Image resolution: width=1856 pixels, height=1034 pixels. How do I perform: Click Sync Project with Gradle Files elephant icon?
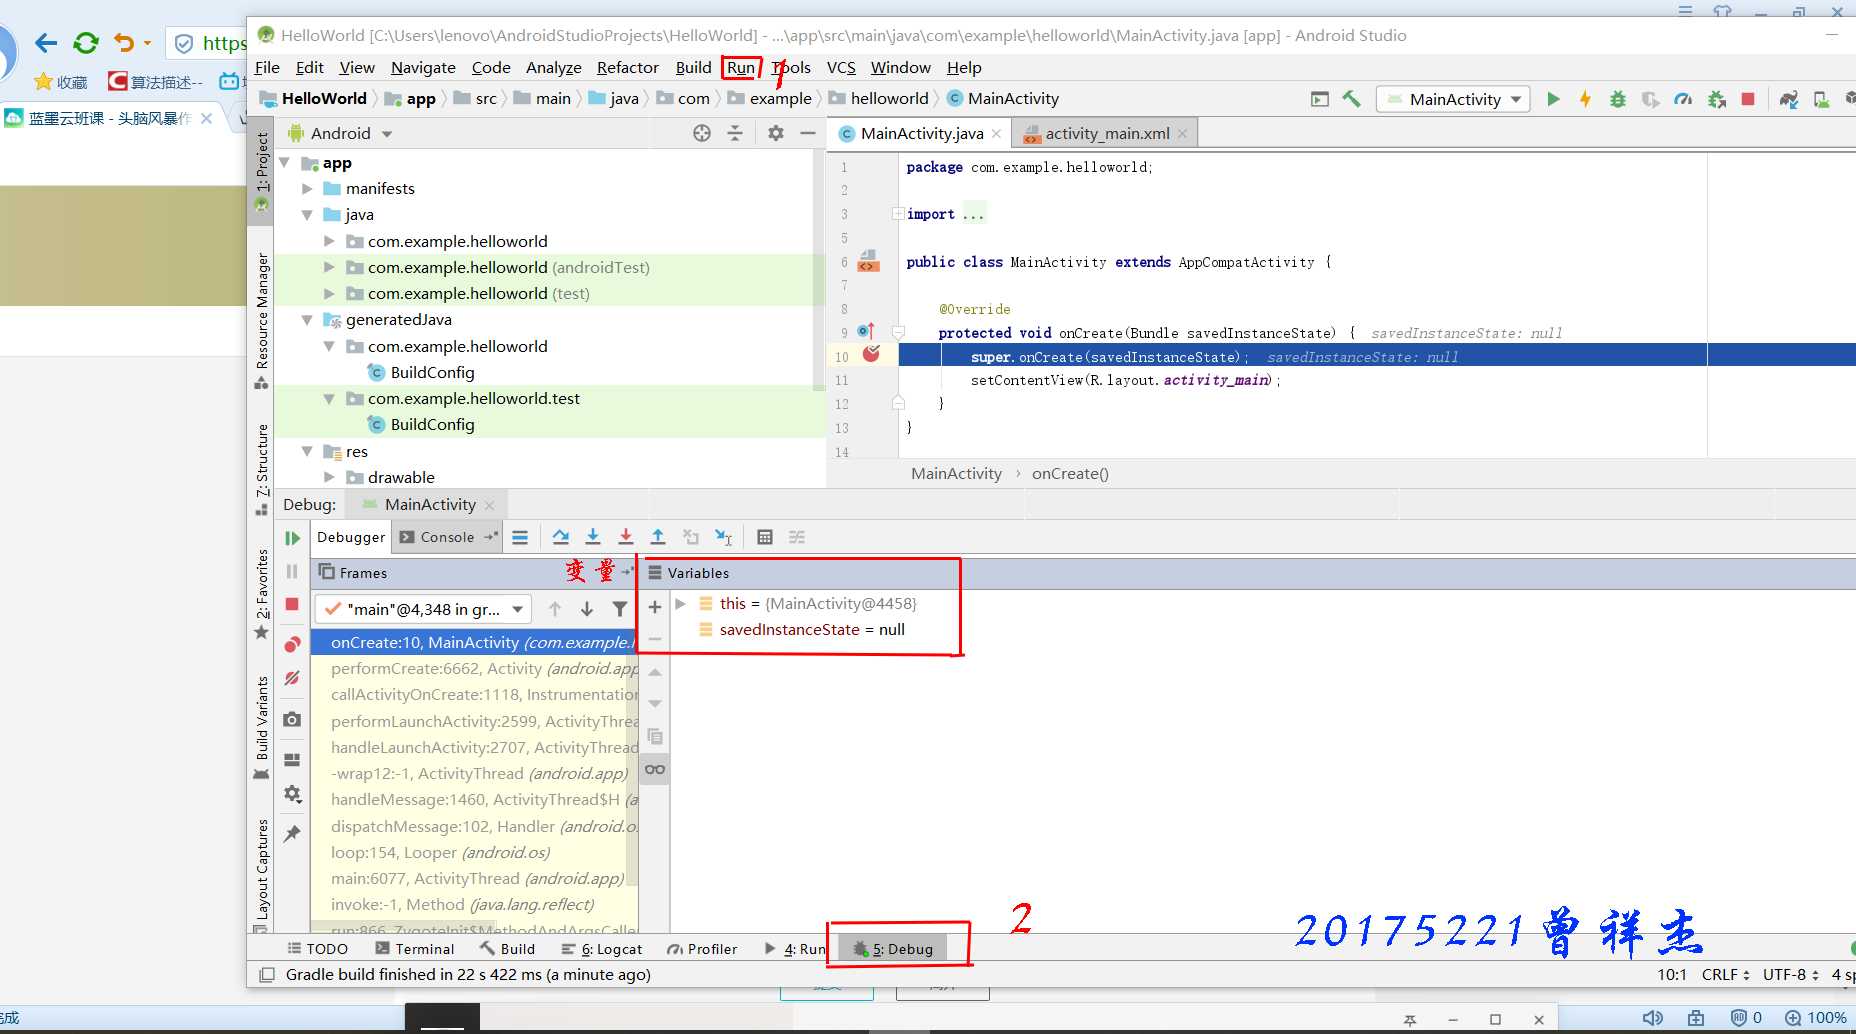pyautogui.click(x=1789, y=99)
